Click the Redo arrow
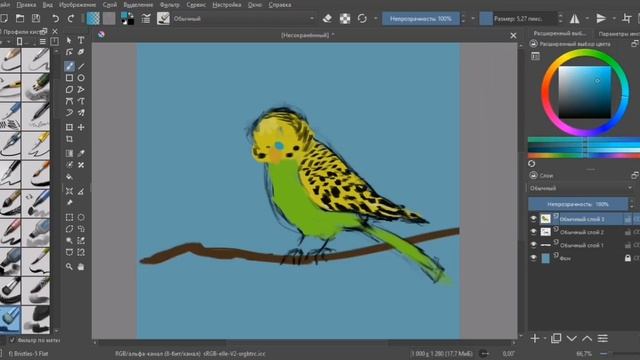Viewport: 640px width, 360px height. click(x=71, y=18)
